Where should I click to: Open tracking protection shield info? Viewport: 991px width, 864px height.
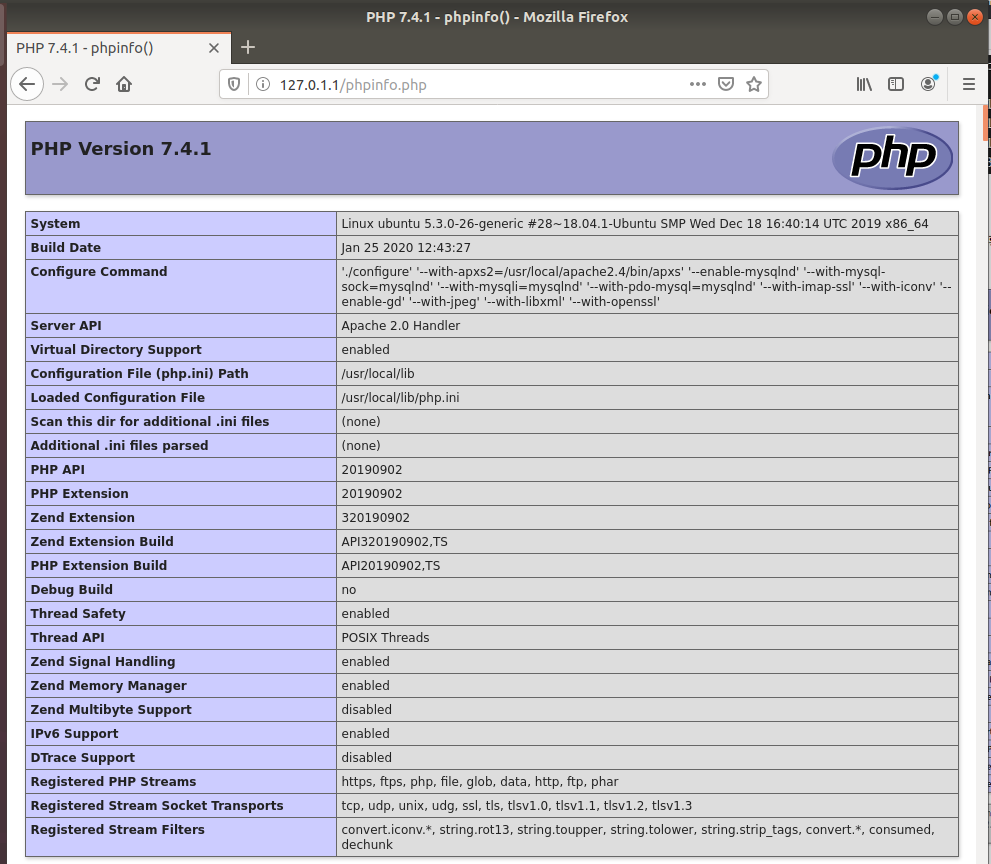click(234, 84)
